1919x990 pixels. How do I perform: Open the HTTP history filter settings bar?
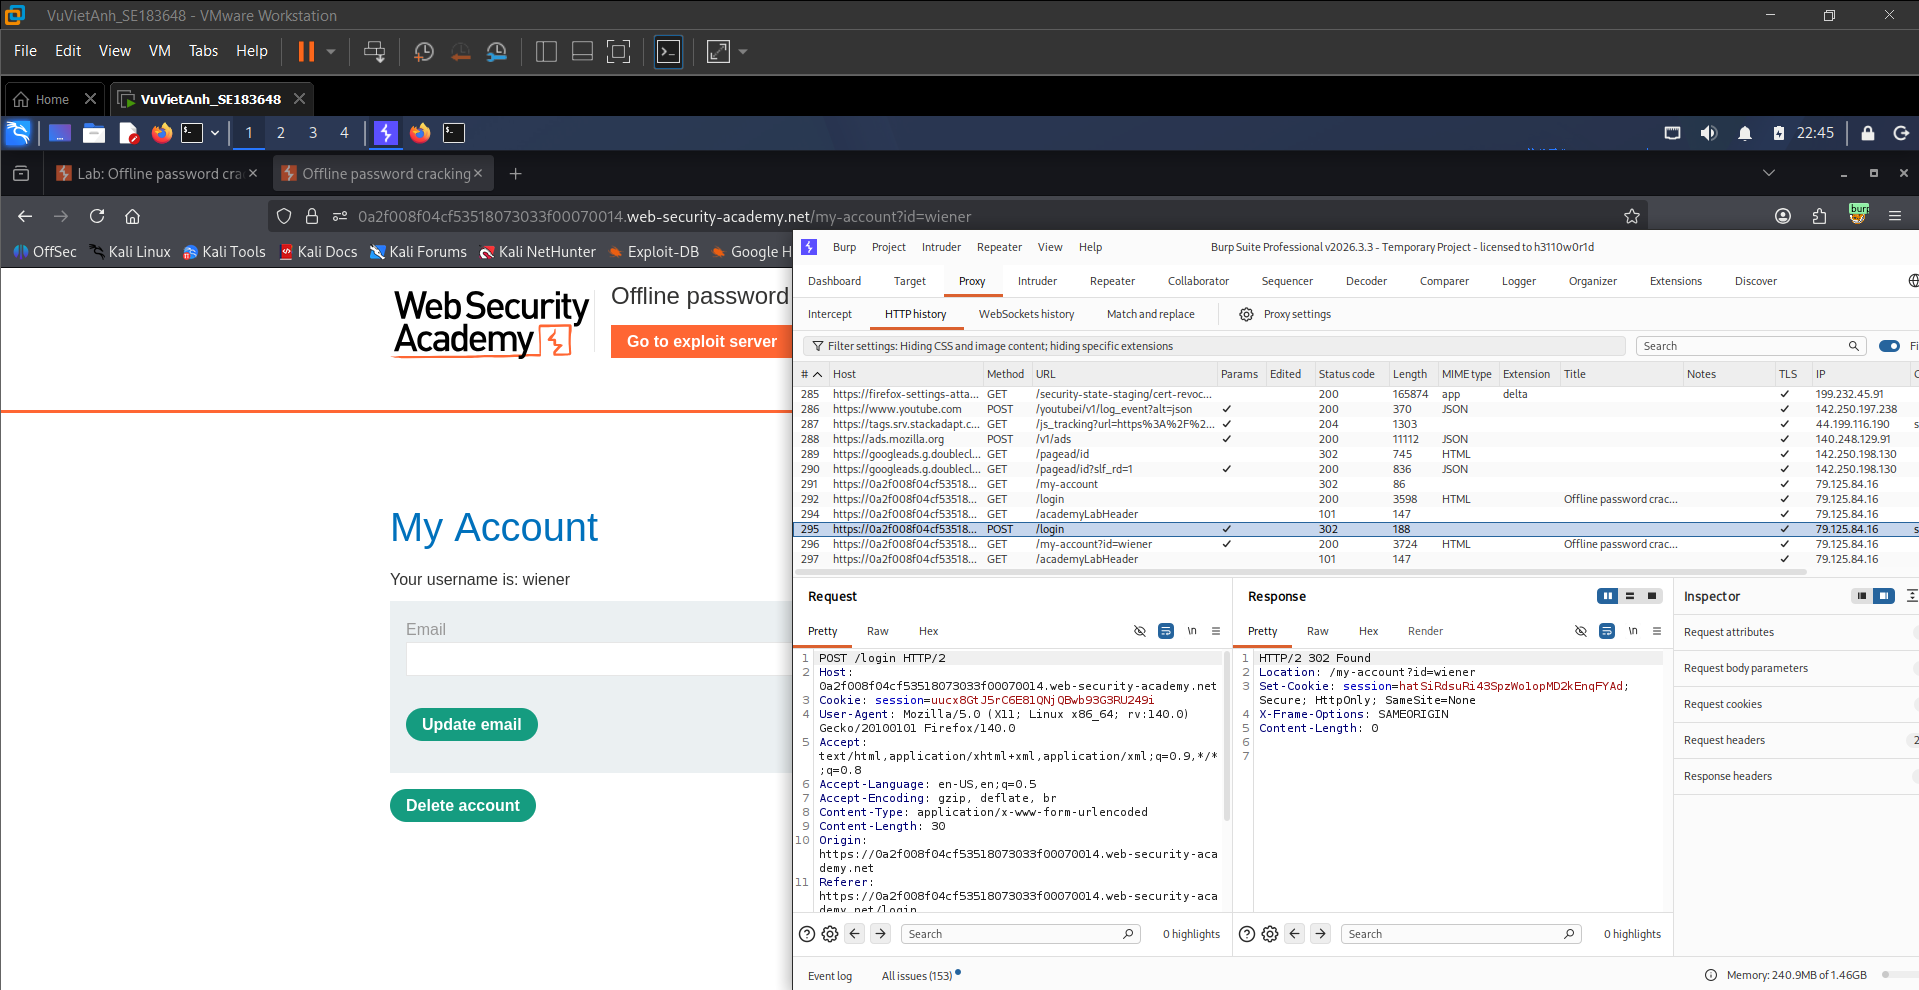click(1214, 346)
